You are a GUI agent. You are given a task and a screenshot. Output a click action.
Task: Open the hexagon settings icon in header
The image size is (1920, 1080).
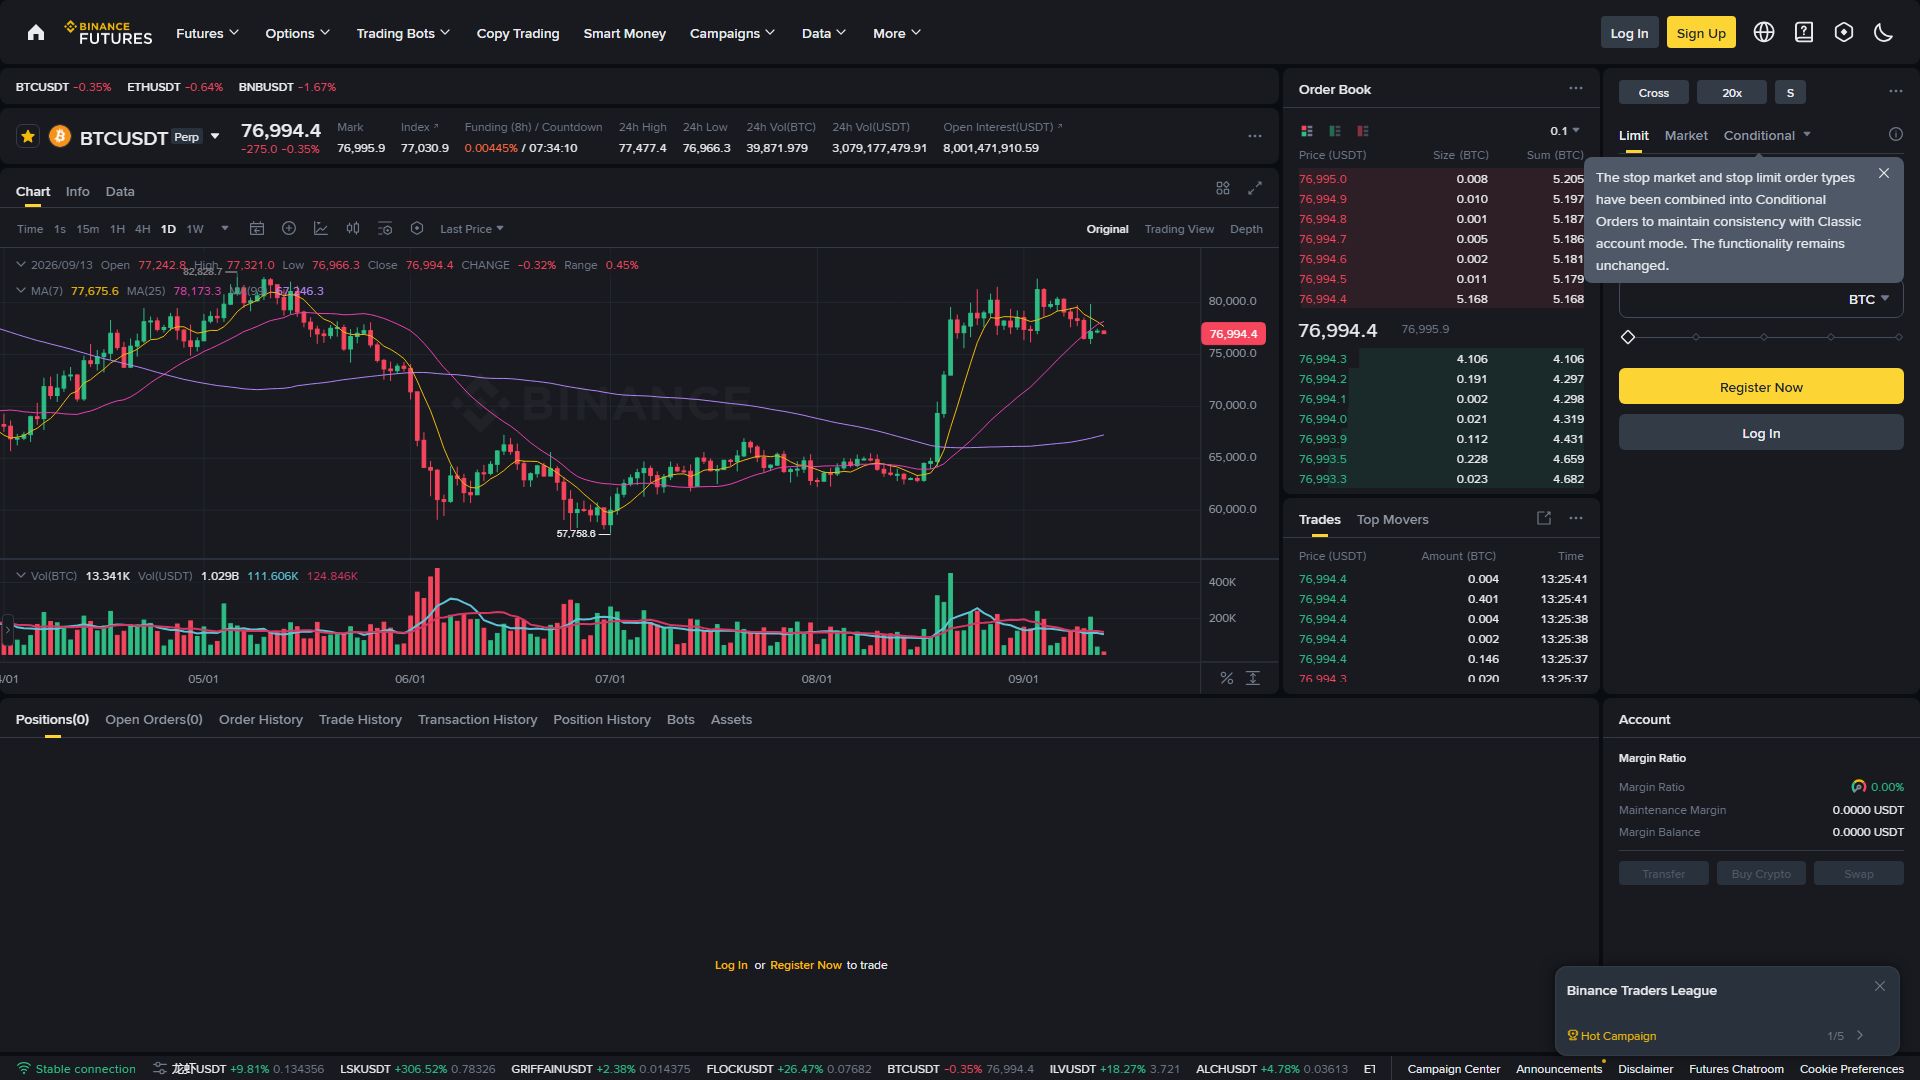tap(1844, 33)
